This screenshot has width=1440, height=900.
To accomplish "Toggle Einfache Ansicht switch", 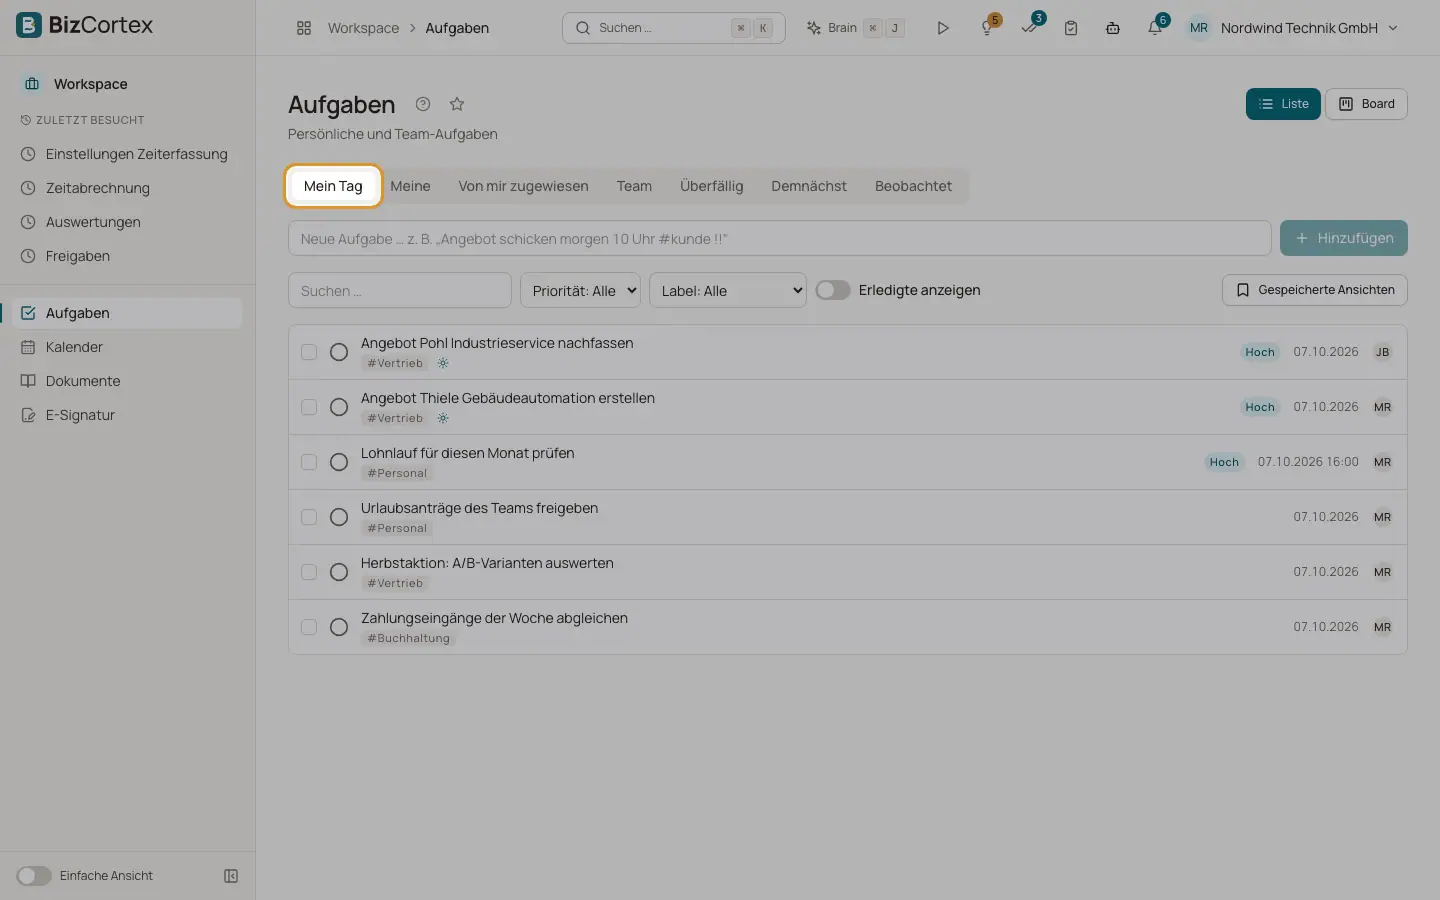I will (x=34, y=876).
